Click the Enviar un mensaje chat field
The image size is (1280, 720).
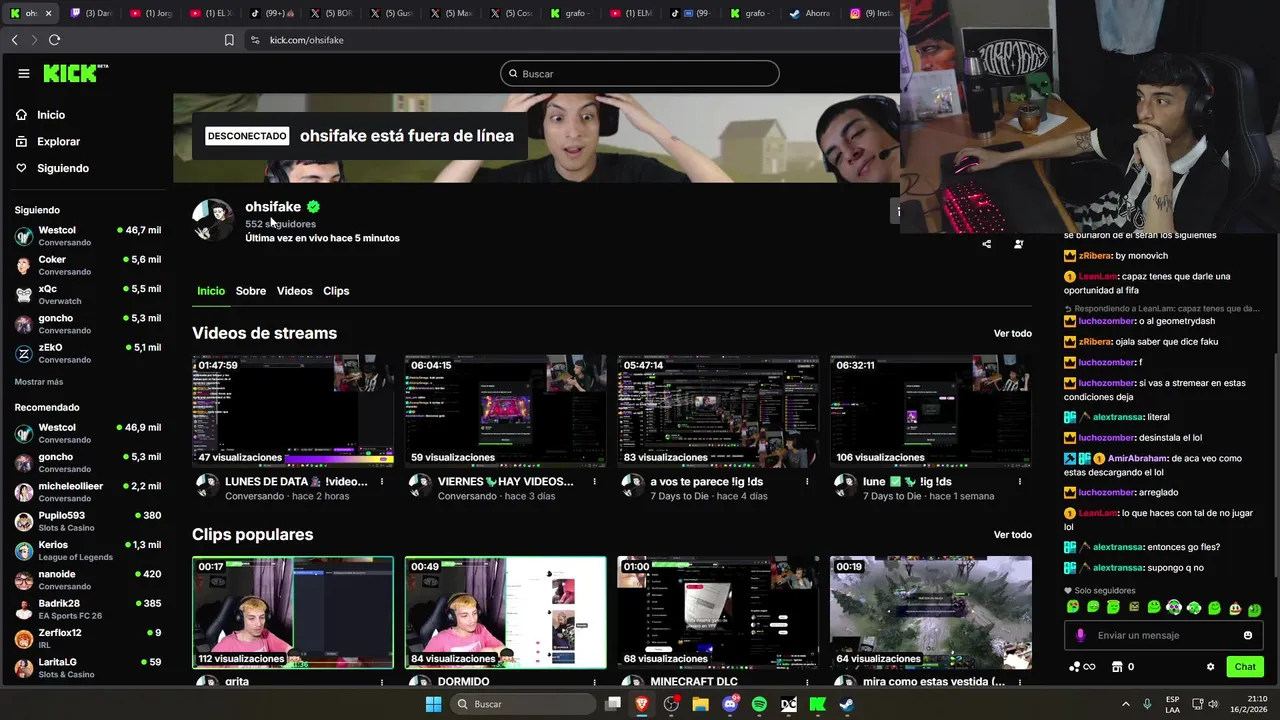click(x=1165, y=635)
